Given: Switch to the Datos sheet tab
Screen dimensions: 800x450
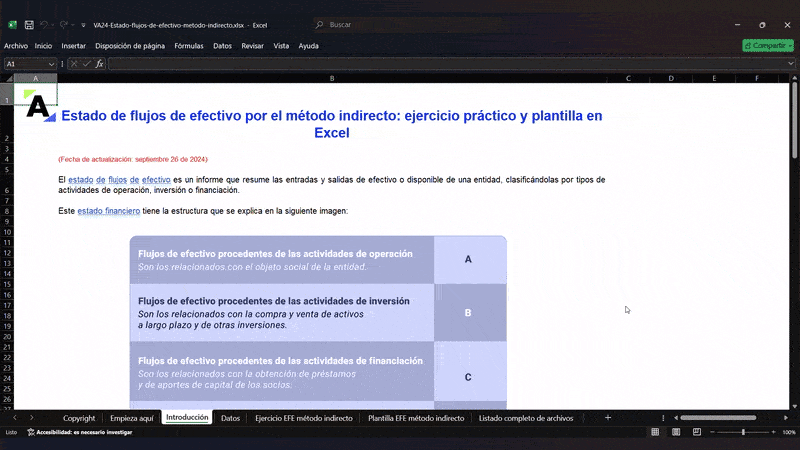Looking at the screenshot, I should 230,418.
